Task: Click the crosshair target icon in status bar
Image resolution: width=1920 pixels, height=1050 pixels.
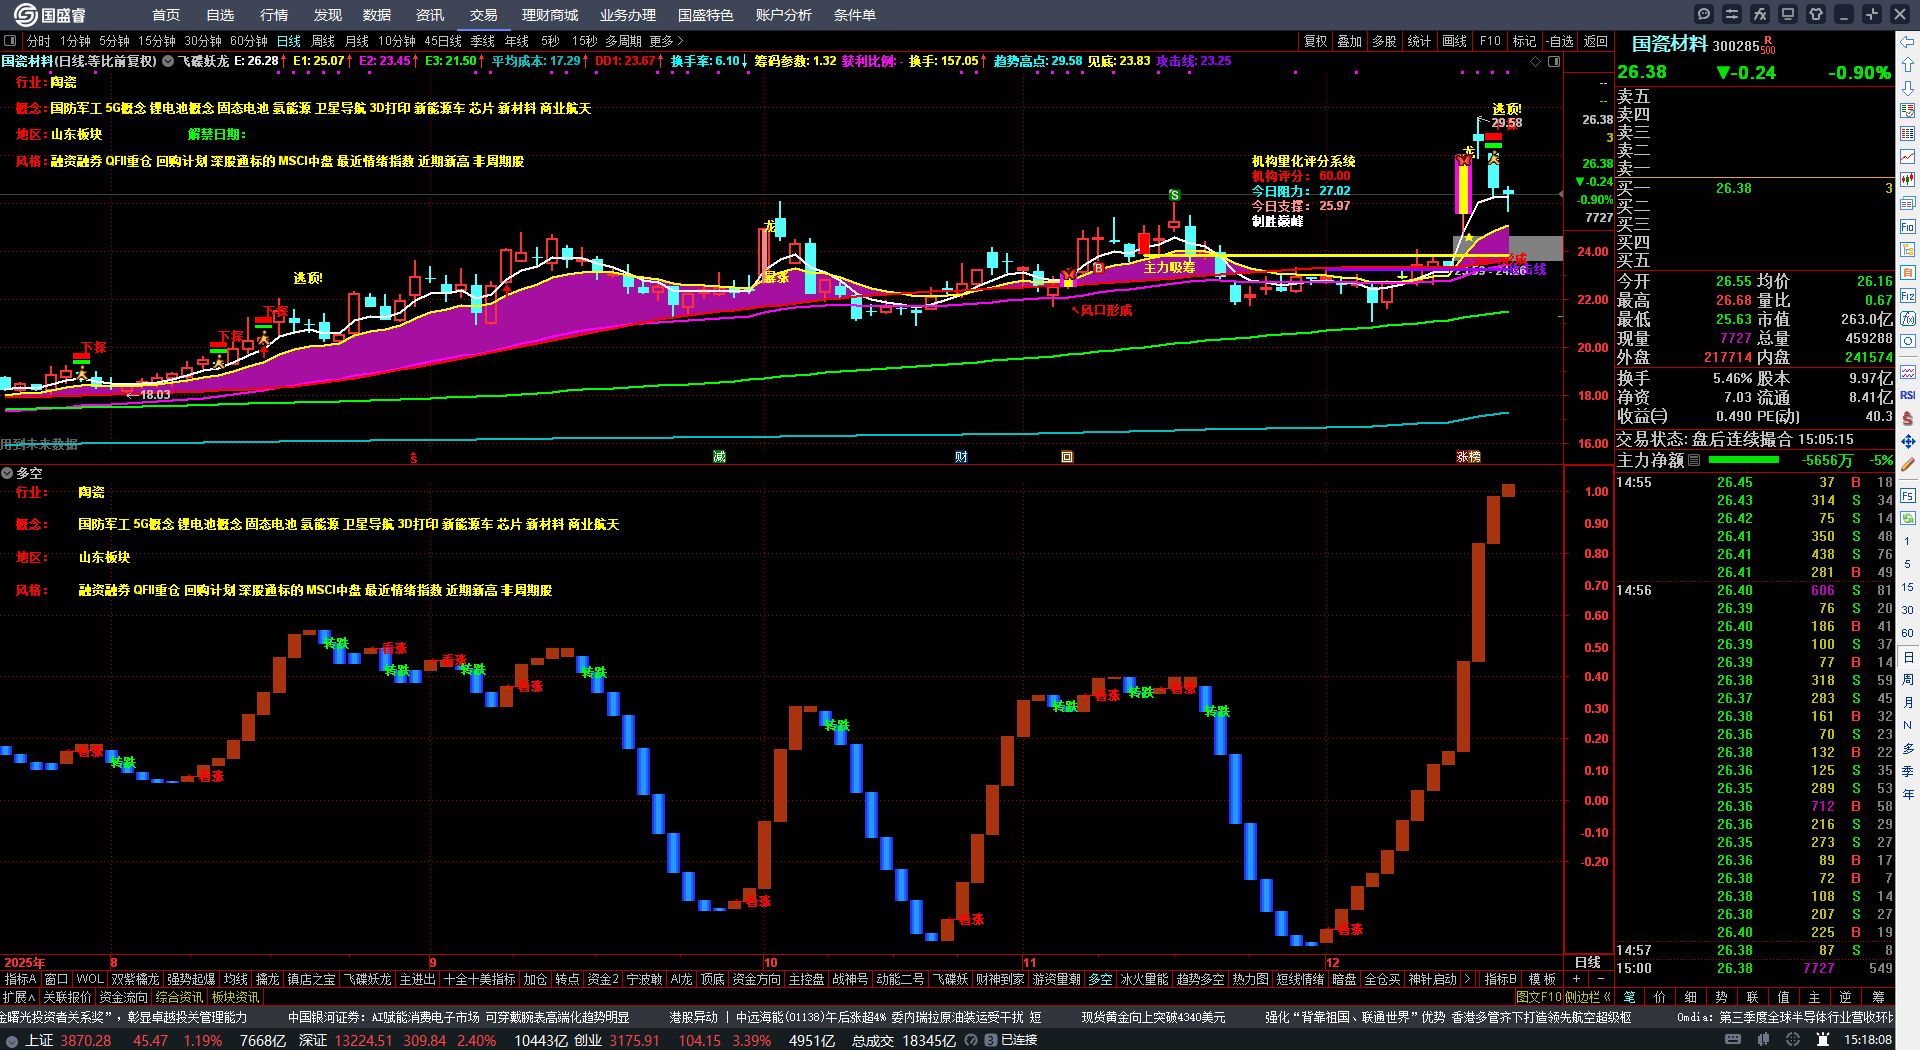Action: coord(1794,1040)
